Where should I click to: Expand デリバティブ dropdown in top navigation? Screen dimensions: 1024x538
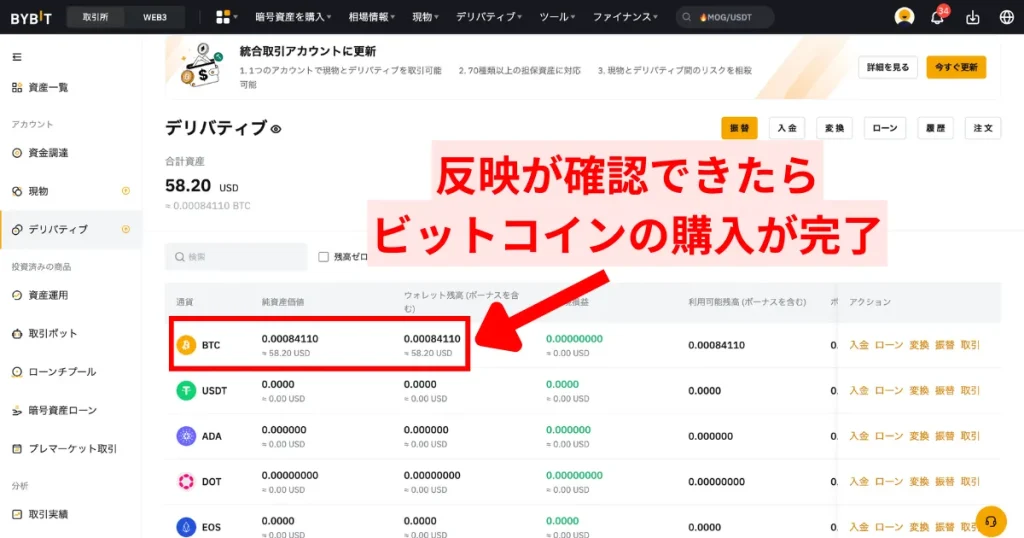point(488,17)
